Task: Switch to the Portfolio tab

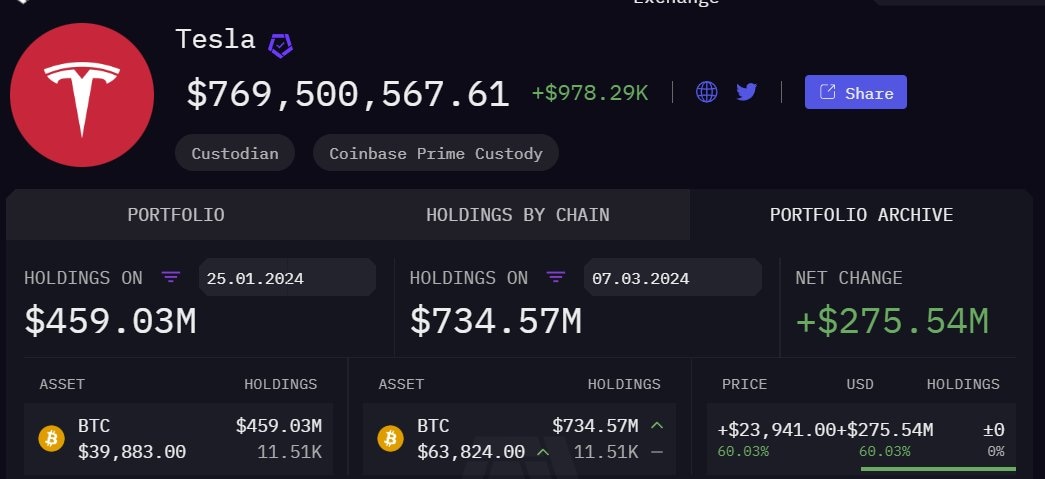Action: click(x=176, y=215)
